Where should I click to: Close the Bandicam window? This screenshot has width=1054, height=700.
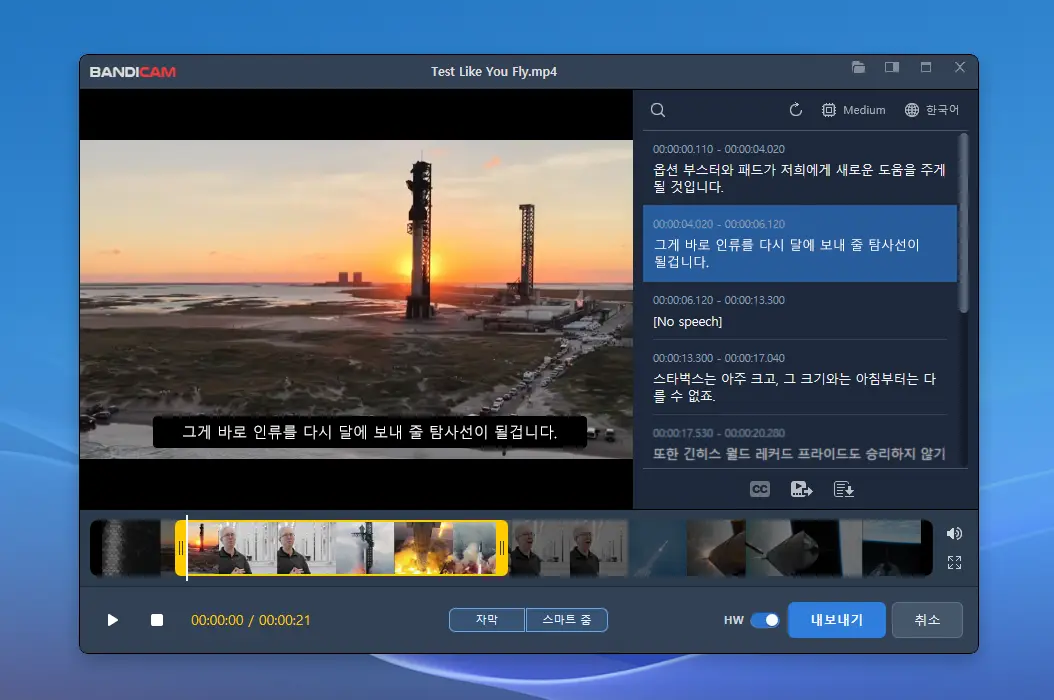tap(960, 67)
